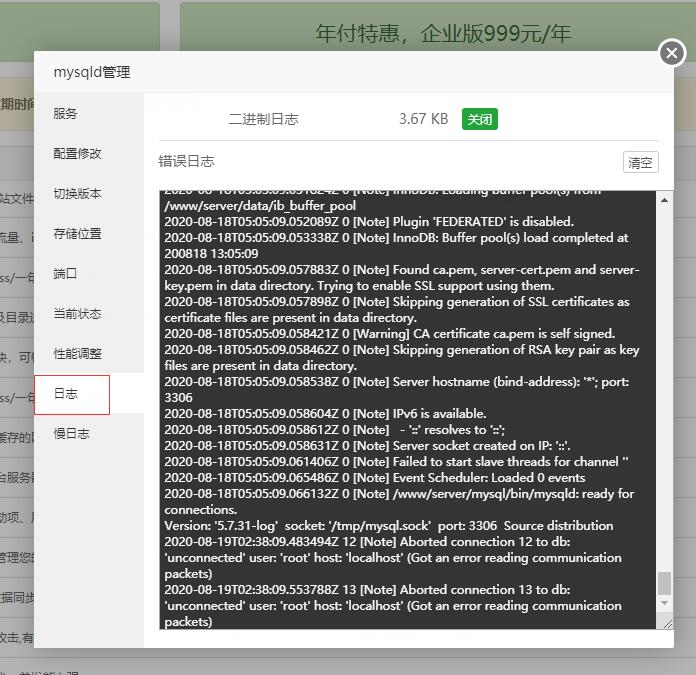Select the 存储位置 tab

tap(77, 233)
